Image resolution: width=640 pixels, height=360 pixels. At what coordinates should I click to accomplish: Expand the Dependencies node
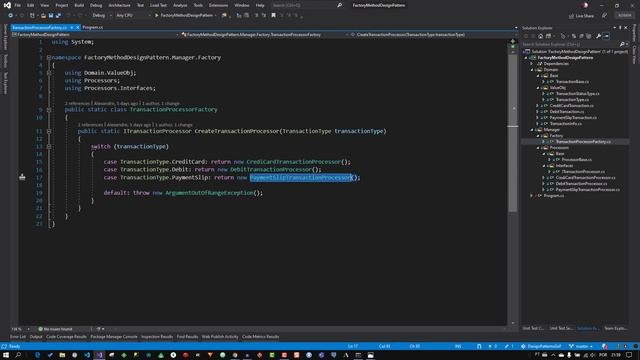(x=532, y=64)
